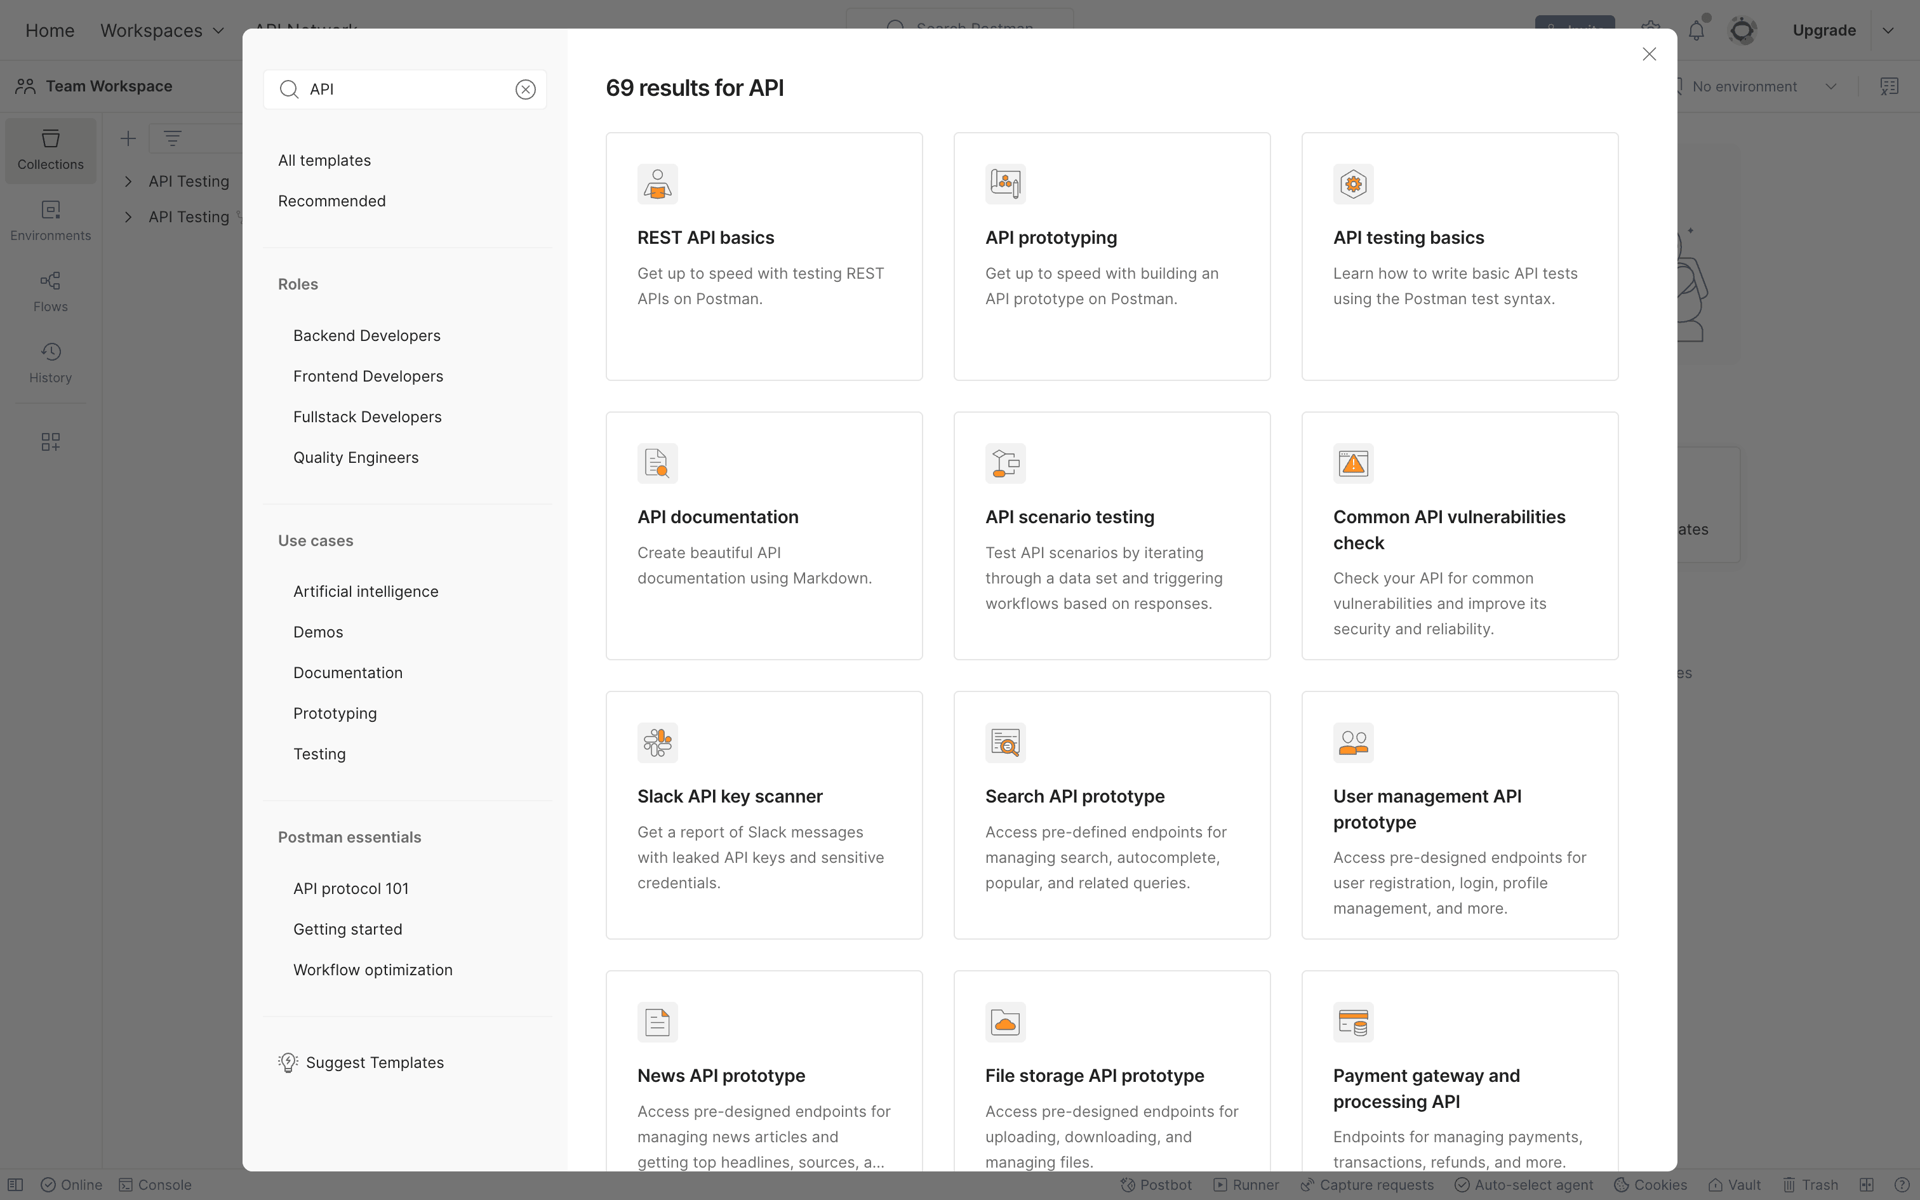The height and width of the screenshot is (1200, 1920).
Task: Click the plus icon to create a new collection
Action: pyautogui.click(x=128, y=138)
